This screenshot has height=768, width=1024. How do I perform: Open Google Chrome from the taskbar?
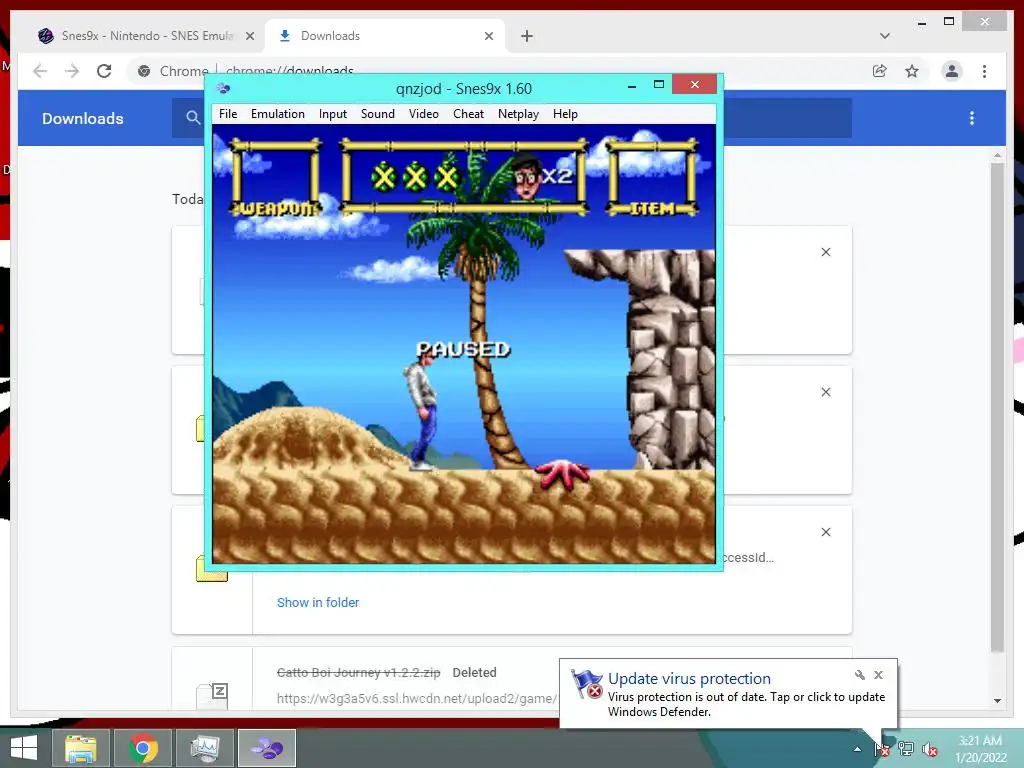coord(142,748)
